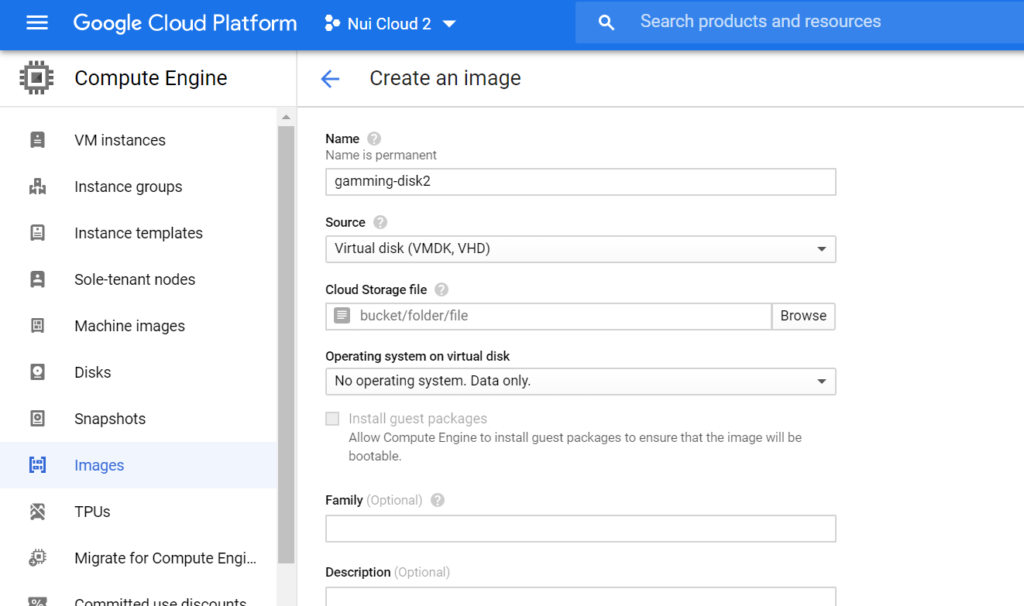1024x606 pixels.
Task: Click the Images icon in sidebar
Action: coord(37,465)
